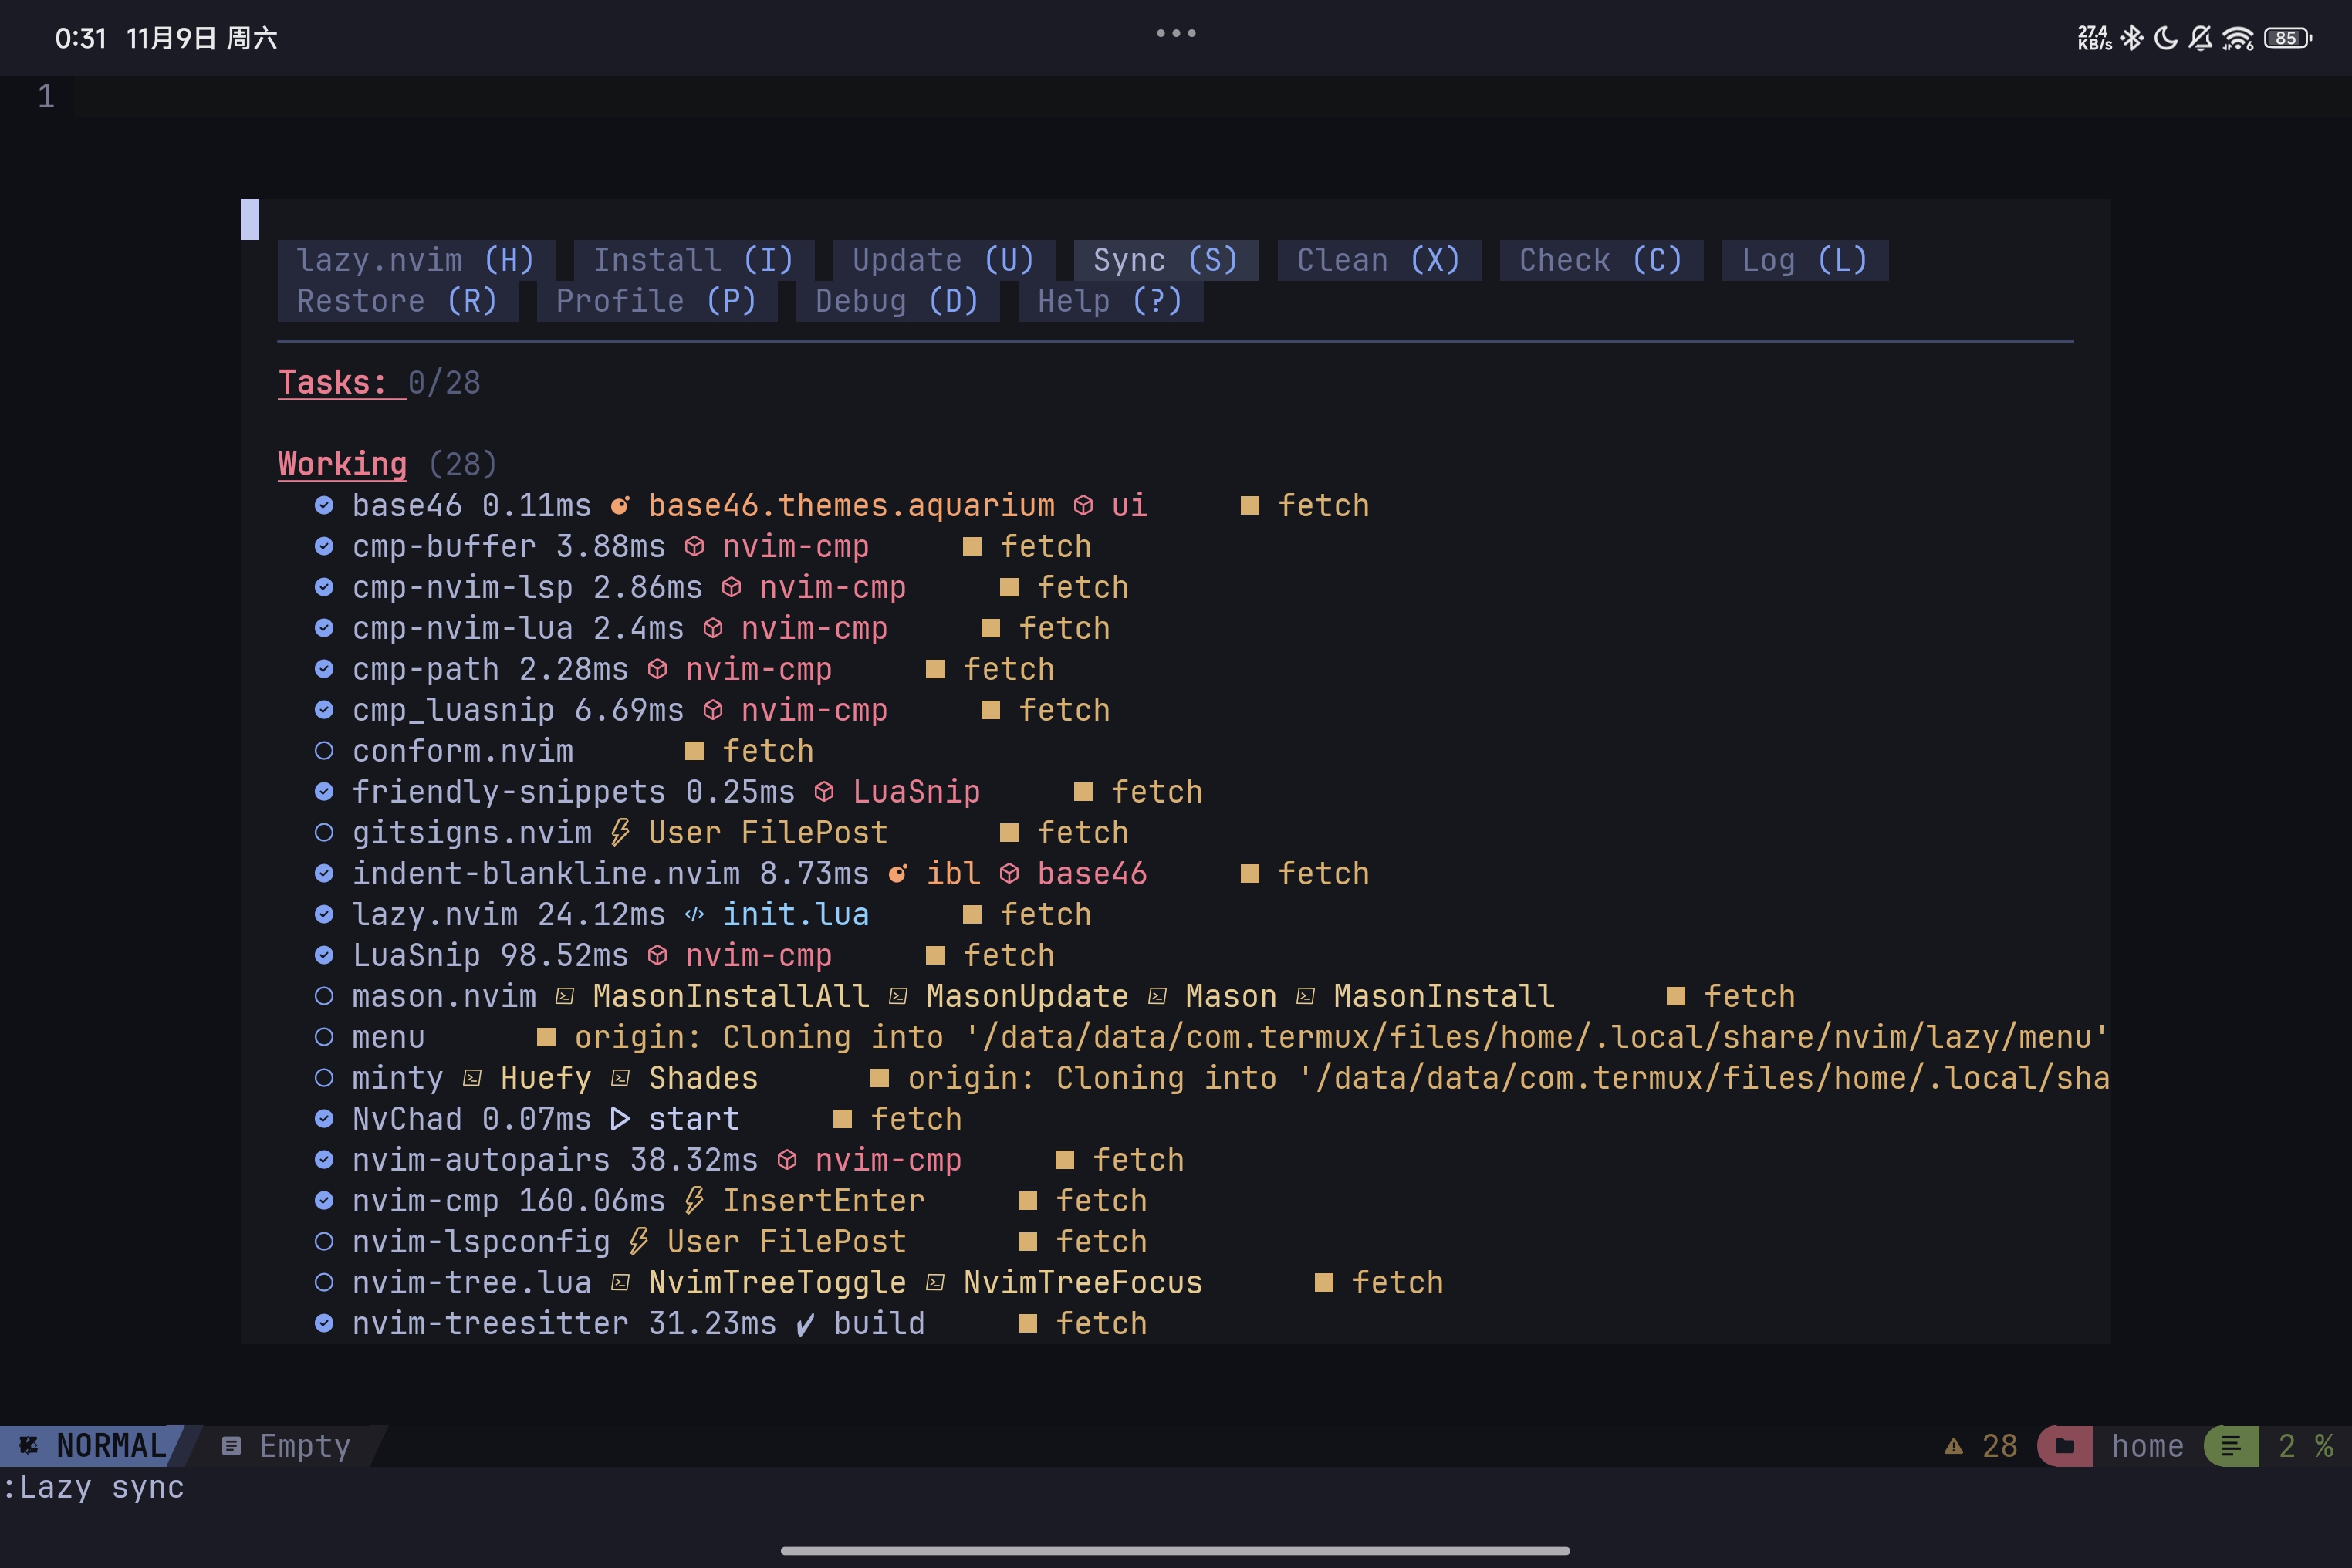2352x1568 pixels.
Task: Select the Sync (S) tab
Action: tap(1166, 260)
